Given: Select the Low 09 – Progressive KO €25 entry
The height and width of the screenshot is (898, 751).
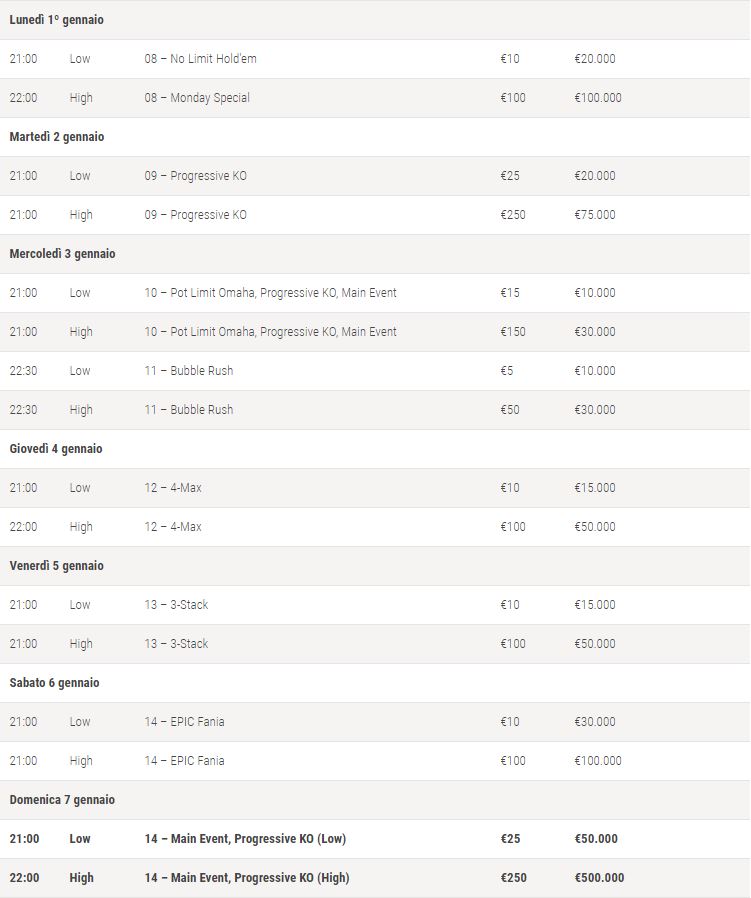Looking at the screenshot, I should point(375,176).
